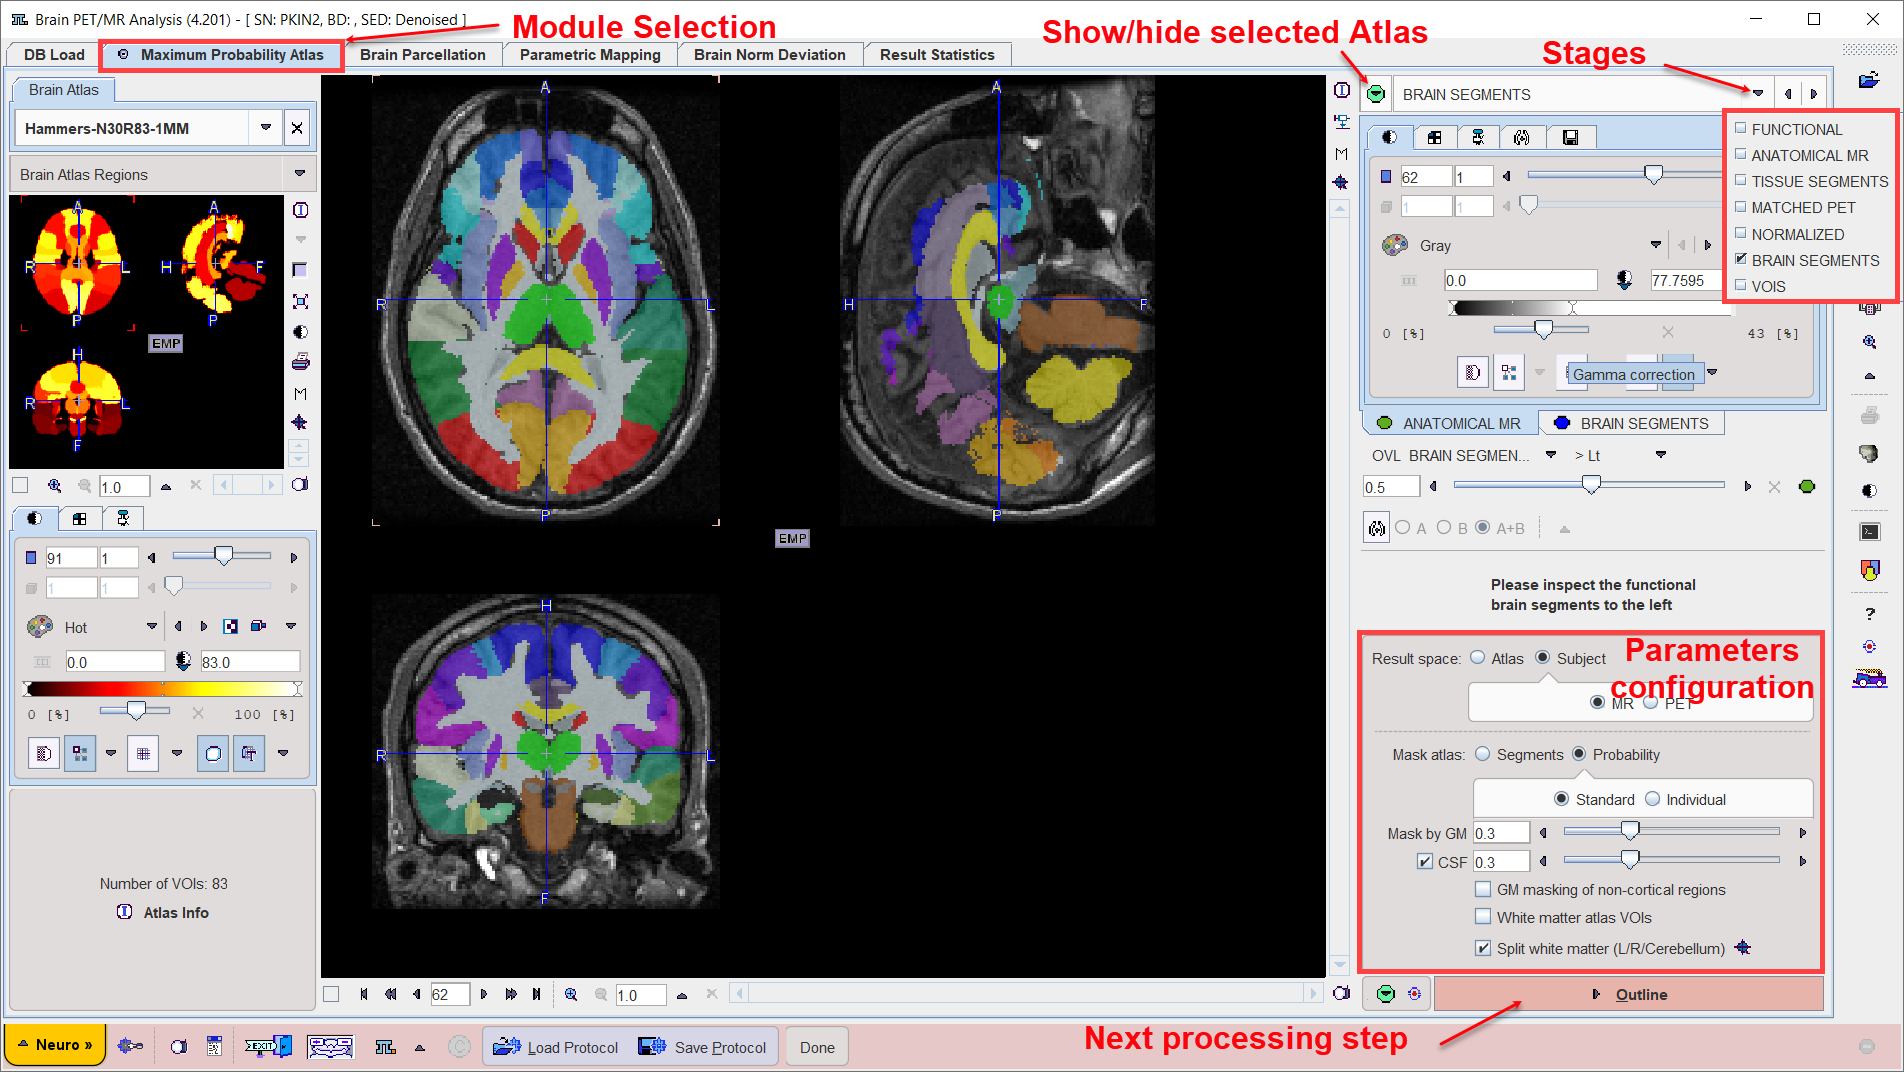This screenshot has width=1904, height=1072.
Task: Open the stages dropdown arrow beside BRAIN SEGMENTS
Action: coord(1758,94)
